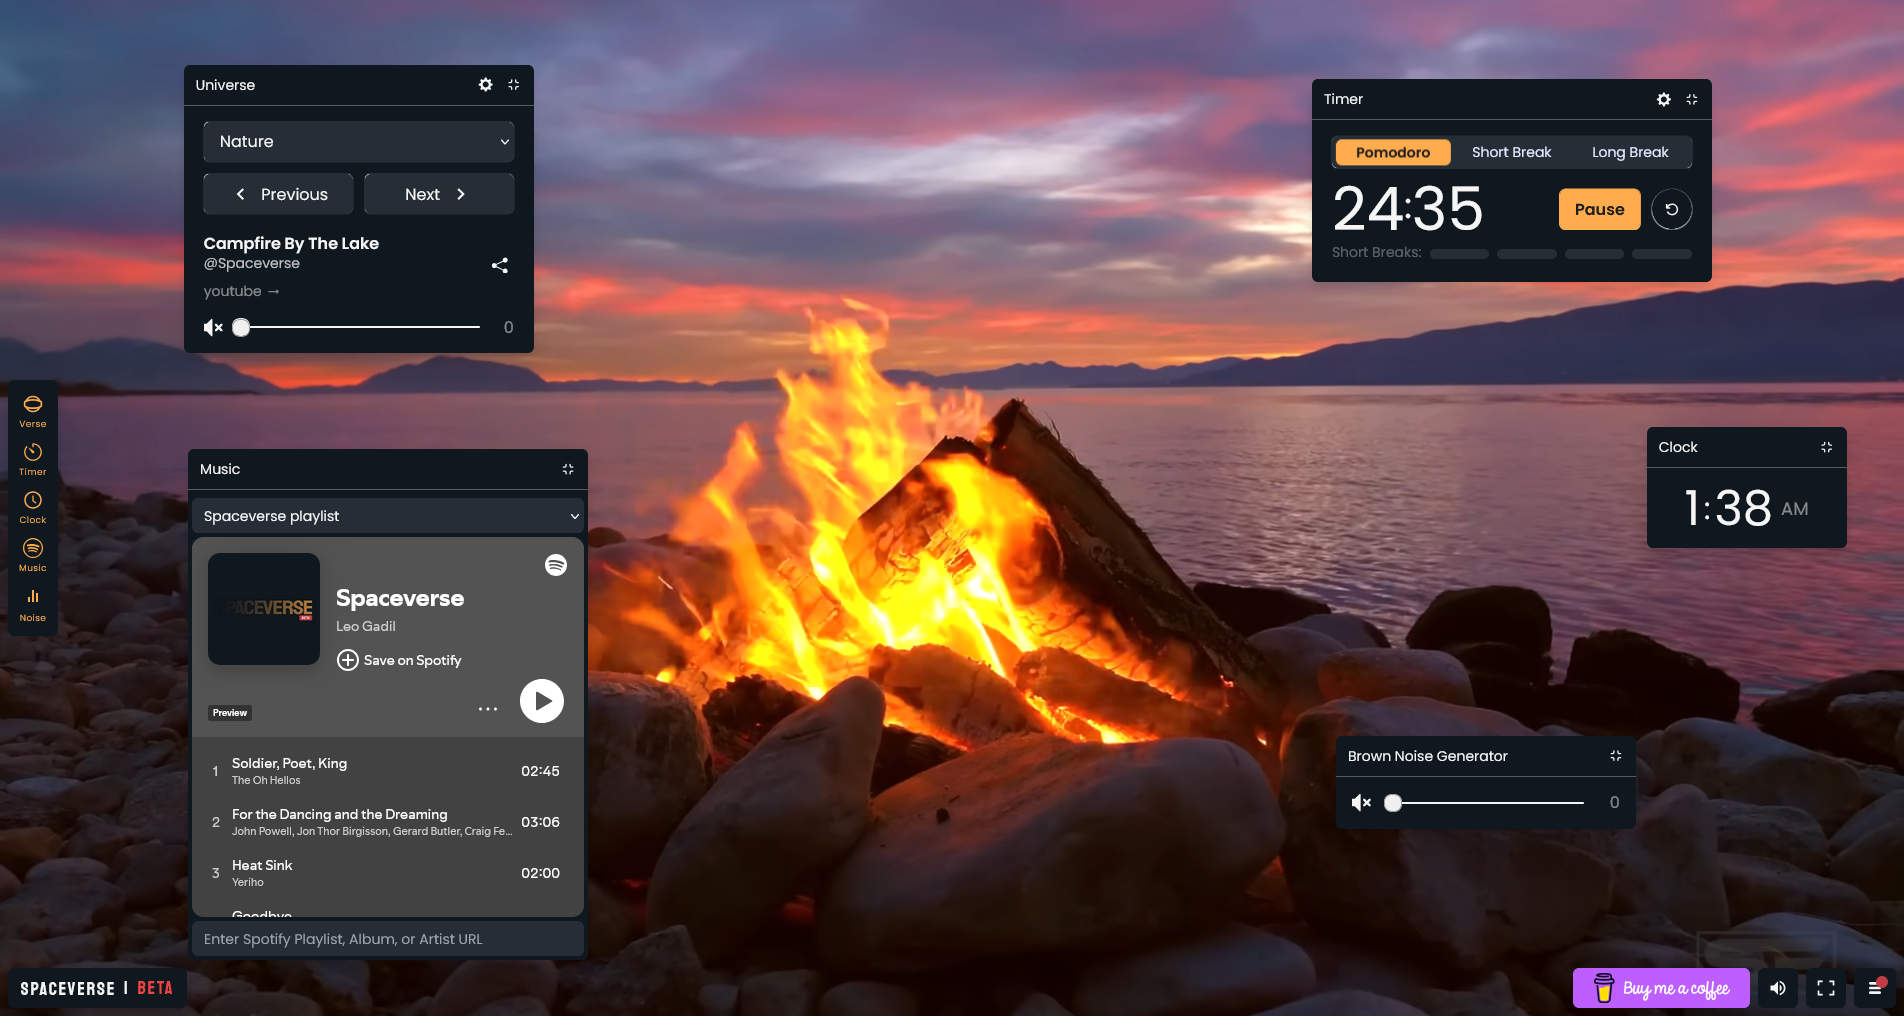Viewport: 1904px width, 1016px height.
Task: Click the Save on Spotify plus icon
Action: (x=347, y=660)
